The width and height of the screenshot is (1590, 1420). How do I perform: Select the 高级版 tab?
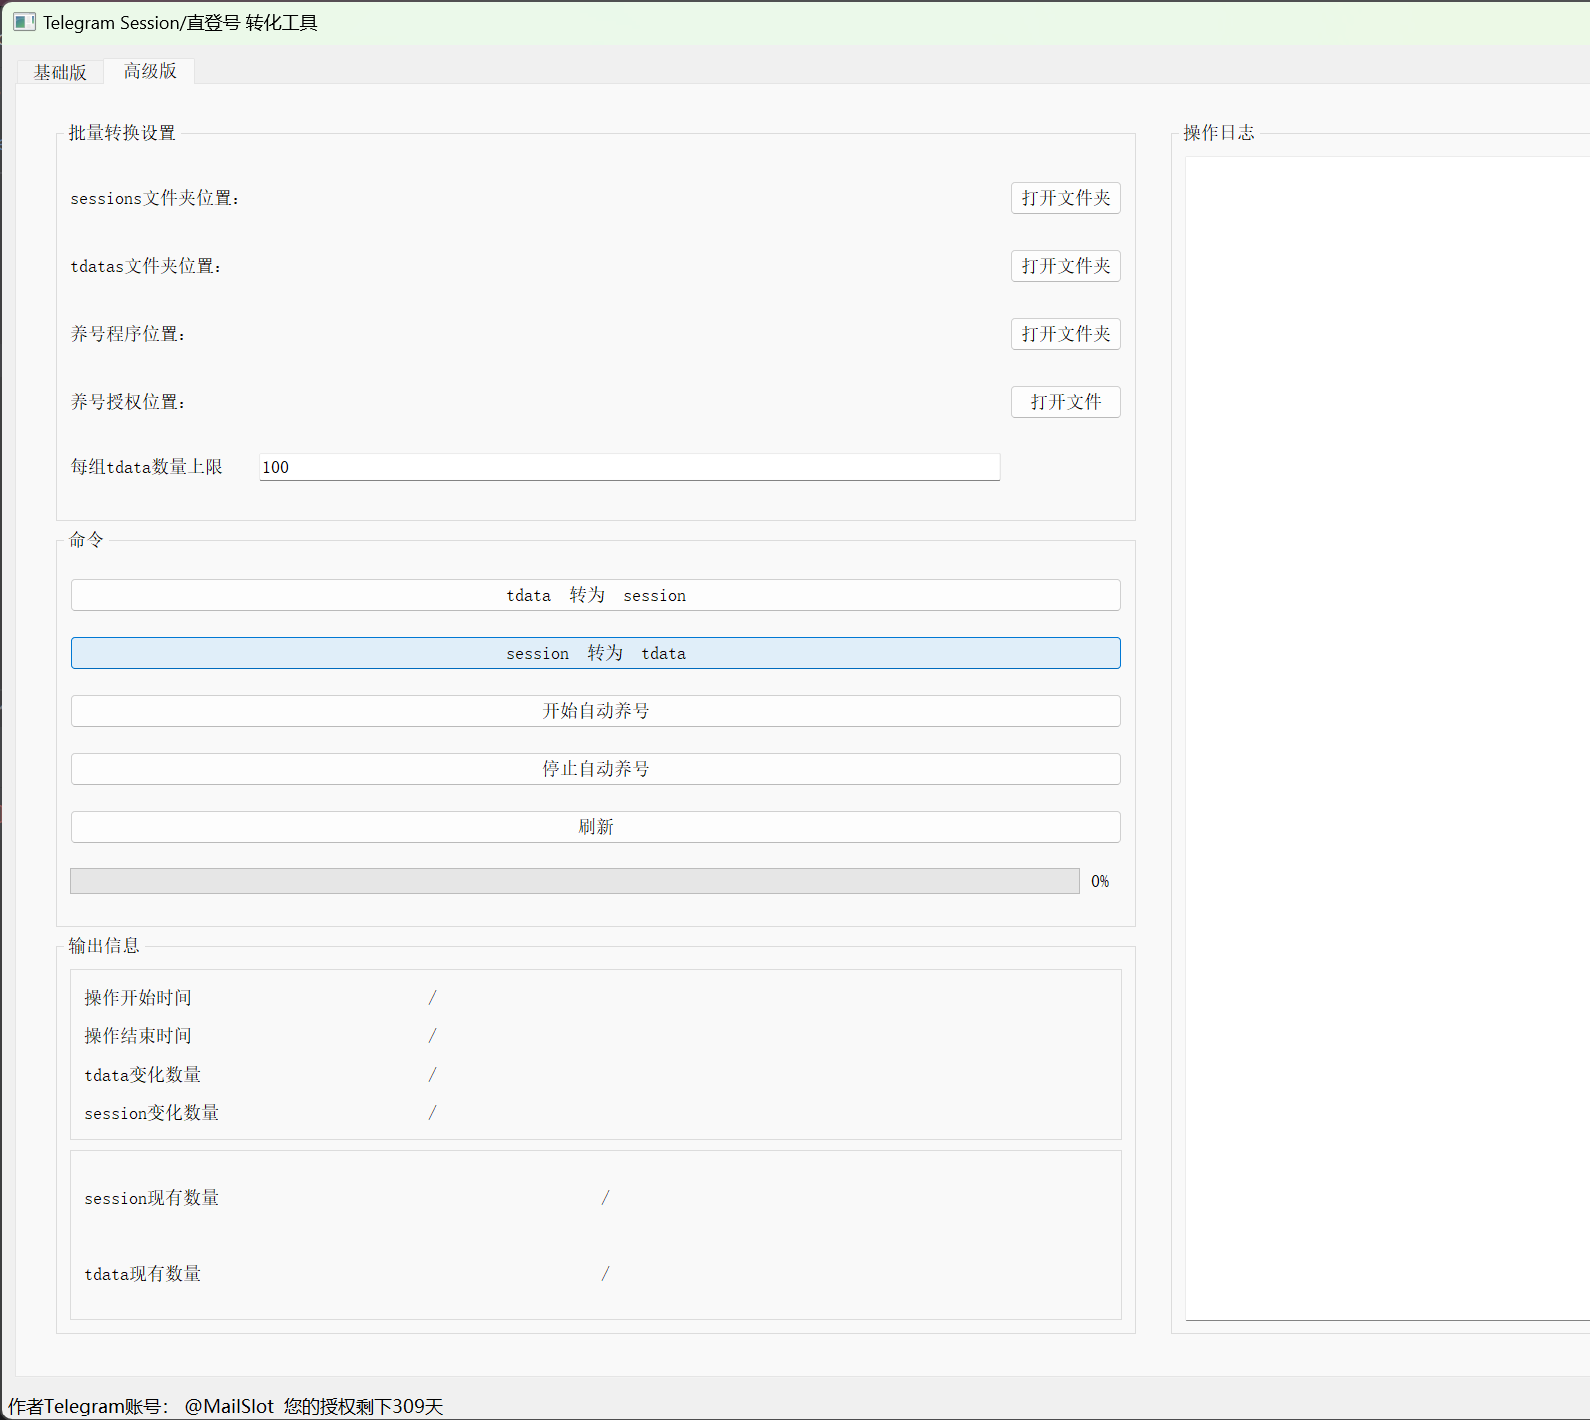[150, 71]
